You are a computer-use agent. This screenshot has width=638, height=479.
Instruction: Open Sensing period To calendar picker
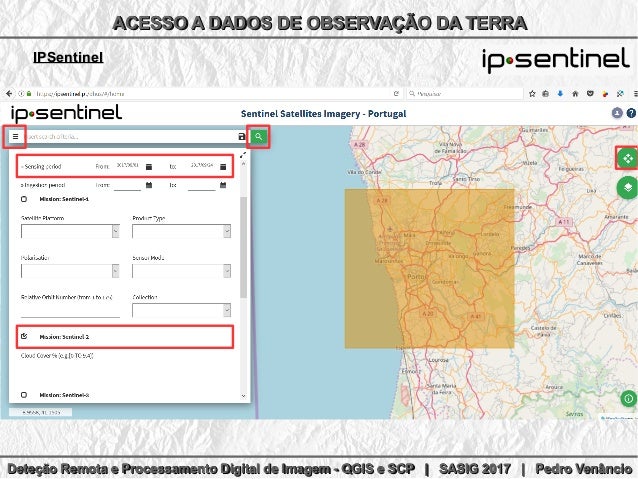click(x=223, y=167)
